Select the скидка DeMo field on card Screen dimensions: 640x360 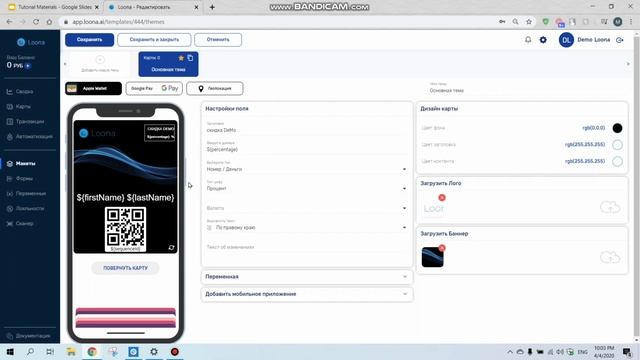click(x=160, y=132)
